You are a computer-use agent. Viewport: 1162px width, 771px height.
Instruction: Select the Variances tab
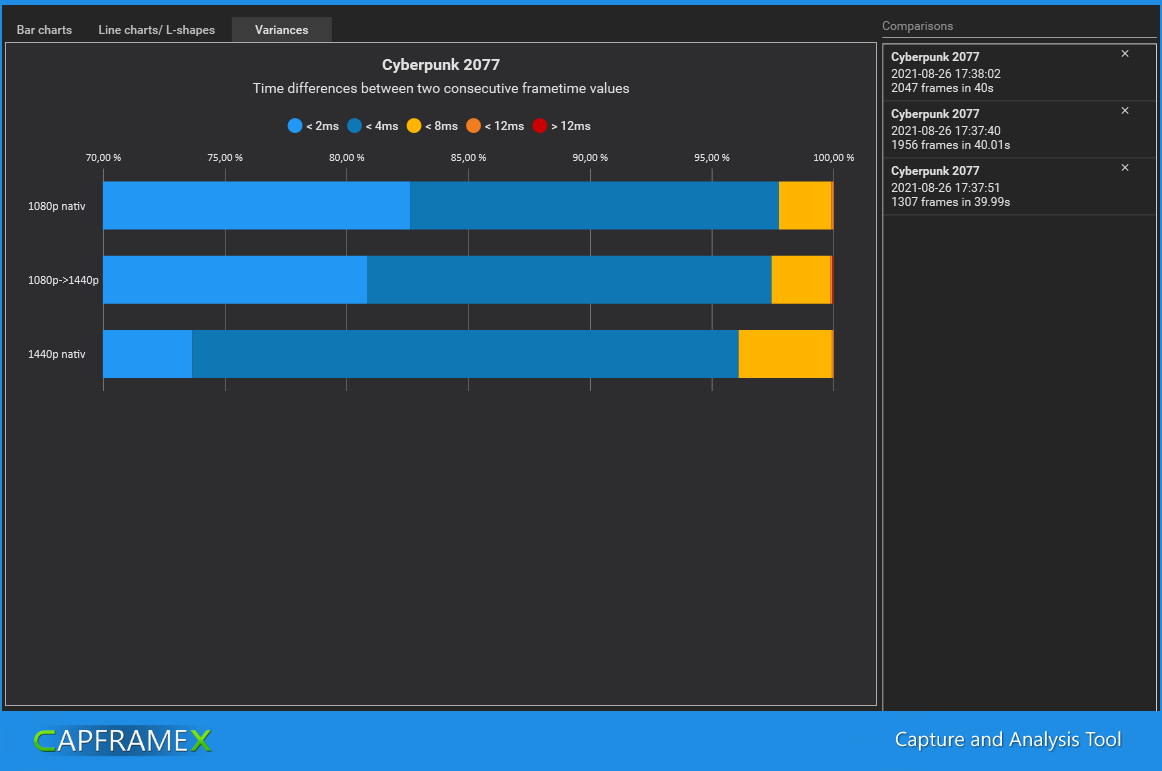(x=282, y=30)
